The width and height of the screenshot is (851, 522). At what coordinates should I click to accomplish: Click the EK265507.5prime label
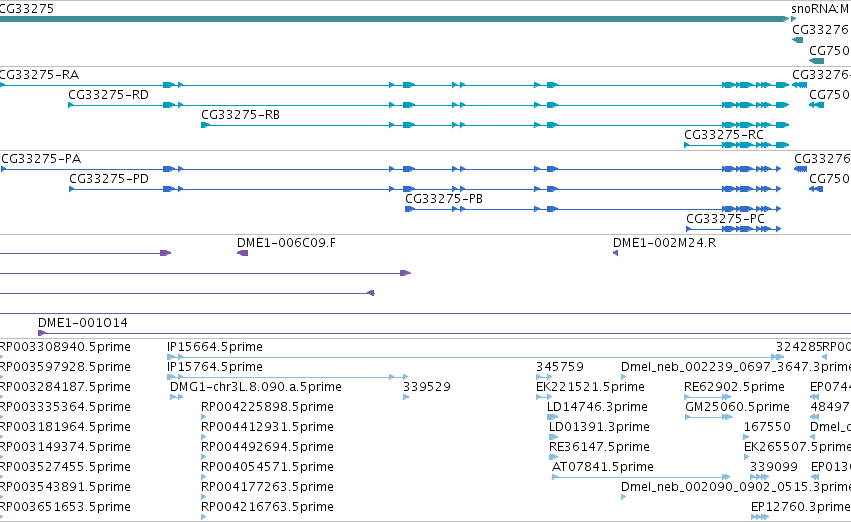[x=797, y=447]
